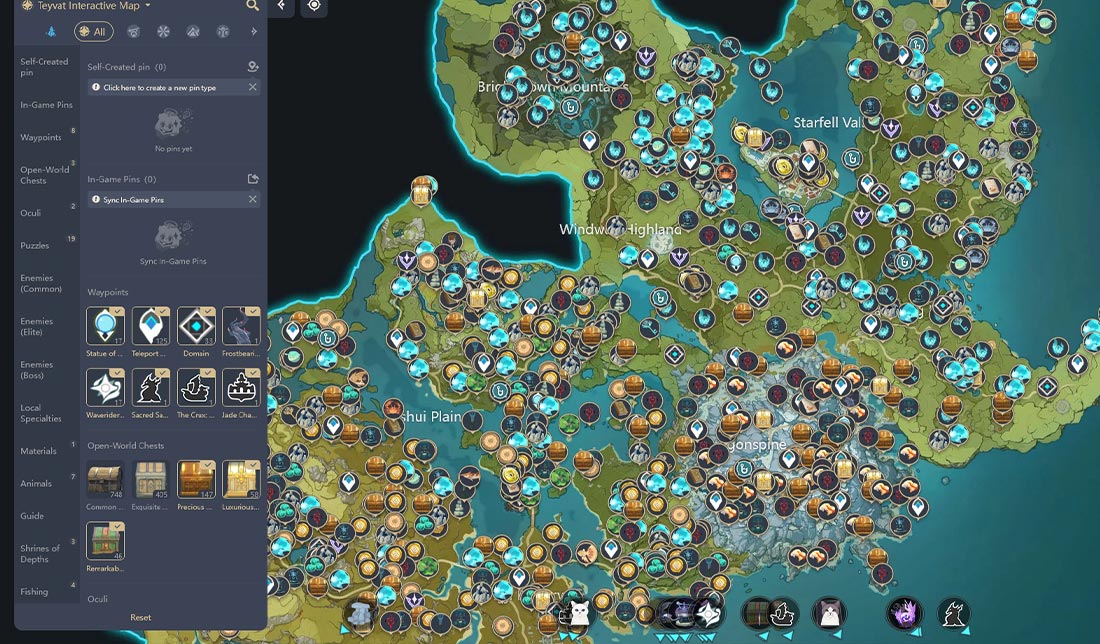Select the Liyue region filter icon
The width and height of the screenshot is (1100, 644).
click(x=192, y=31)
